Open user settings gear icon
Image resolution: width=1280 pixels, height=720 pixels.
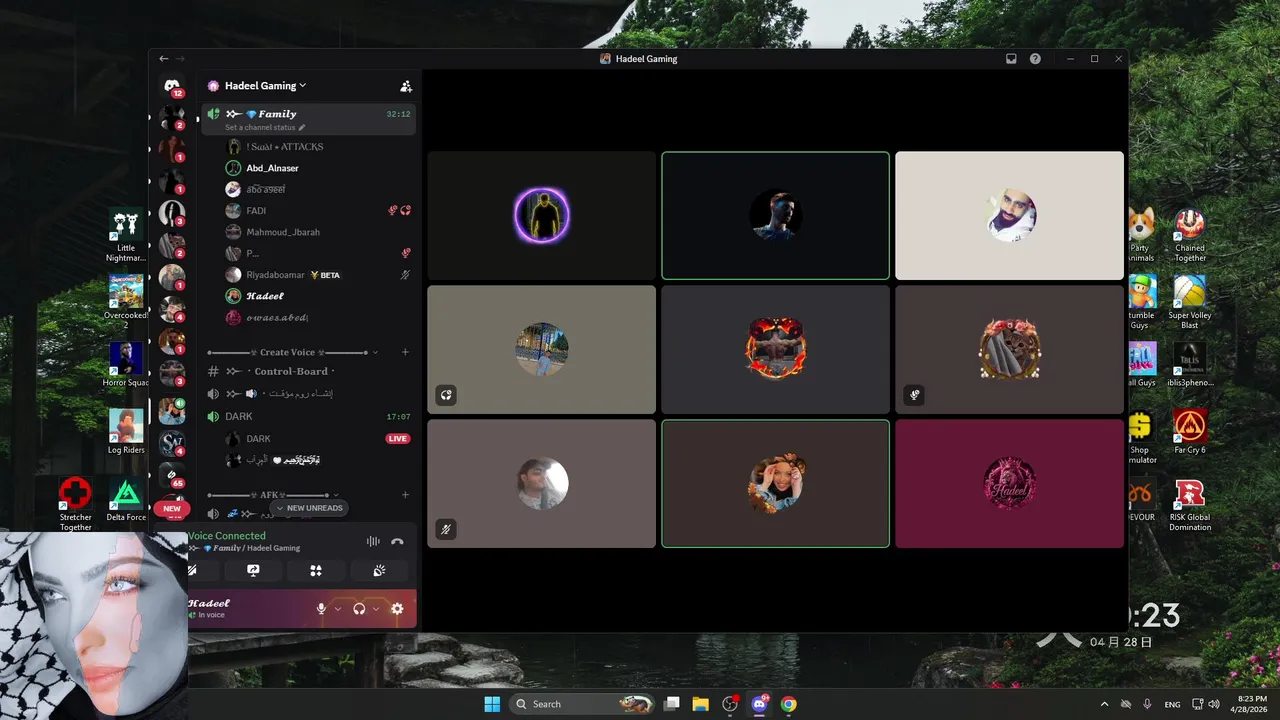coord(397,608)
